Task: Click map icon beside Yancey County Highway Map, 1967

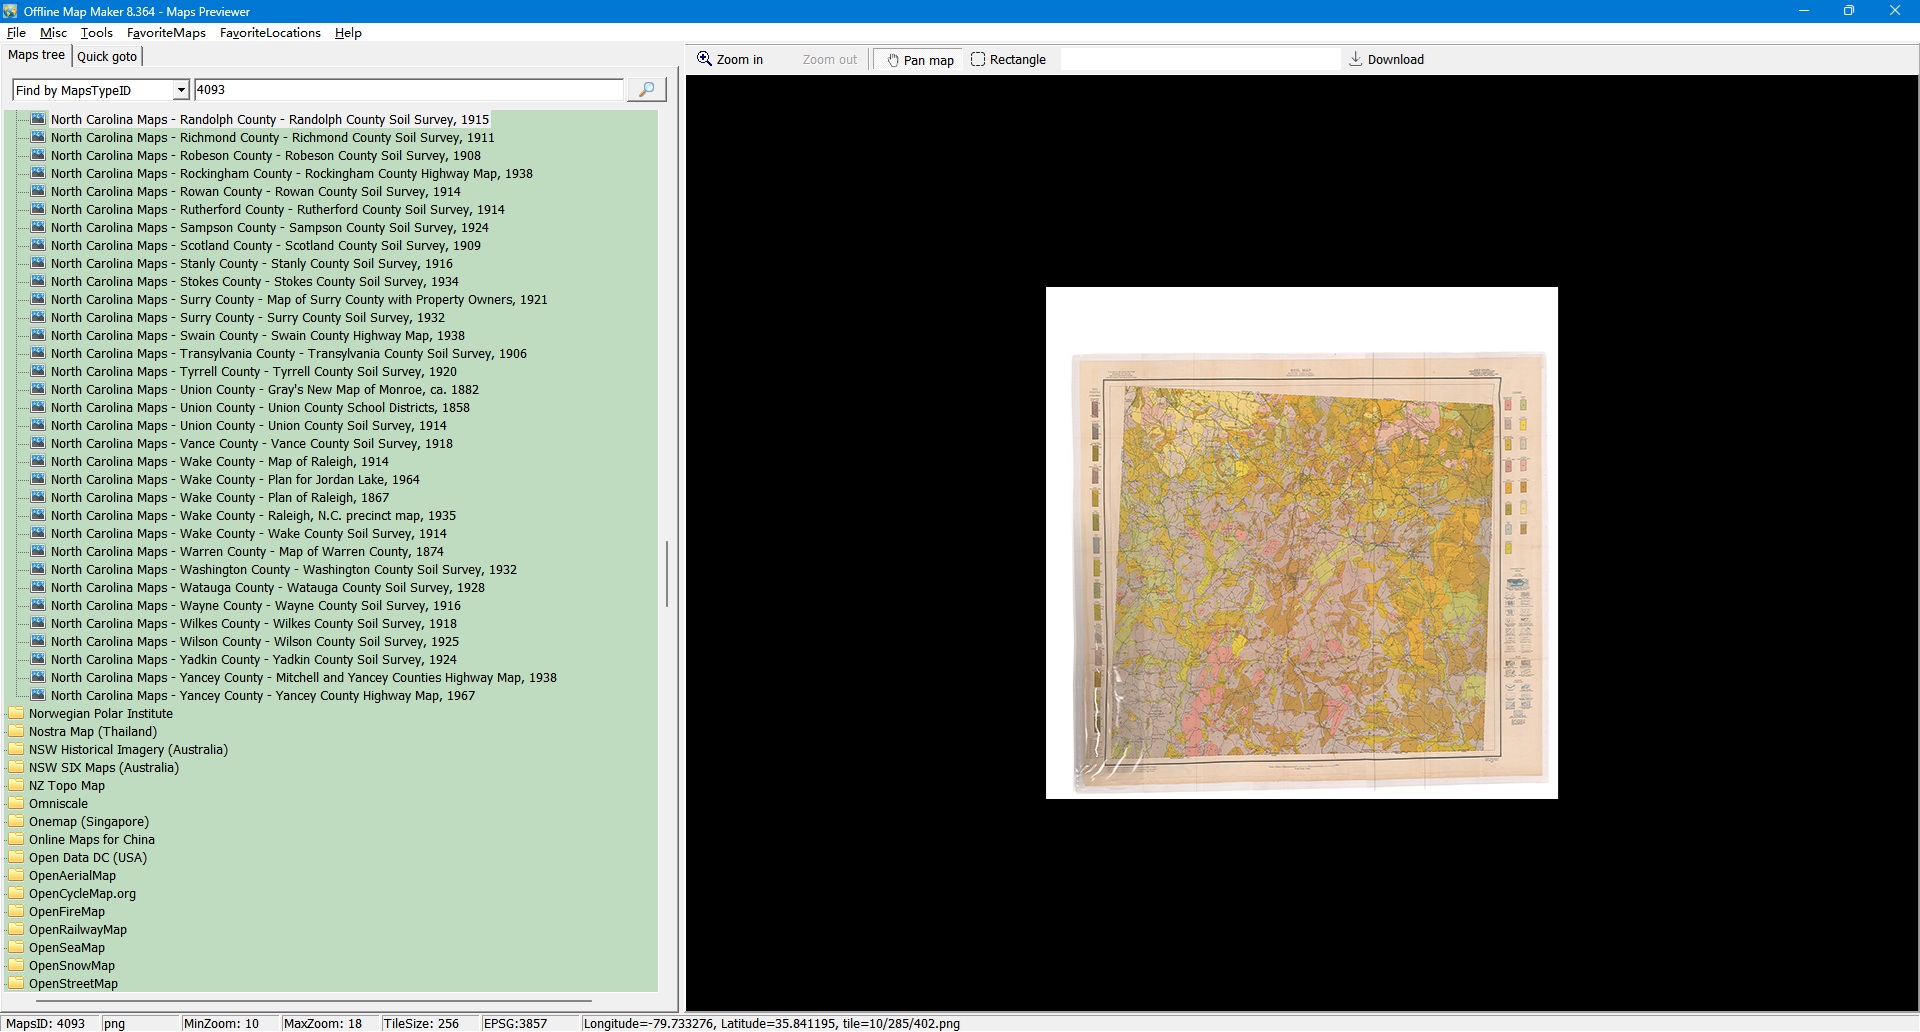Action: pyautogui.click(x=39, y=695)
